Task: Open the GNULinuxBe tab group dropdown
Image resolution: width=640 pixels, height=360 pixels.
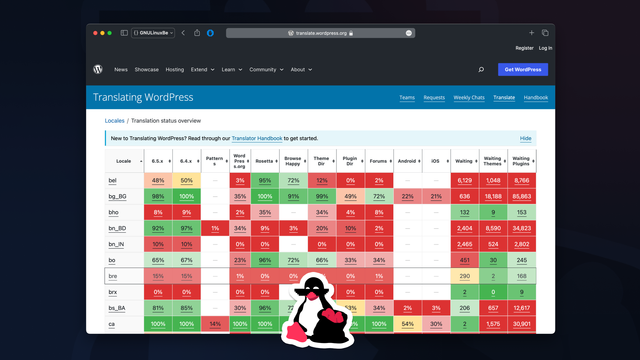Action: coord(153,33)
